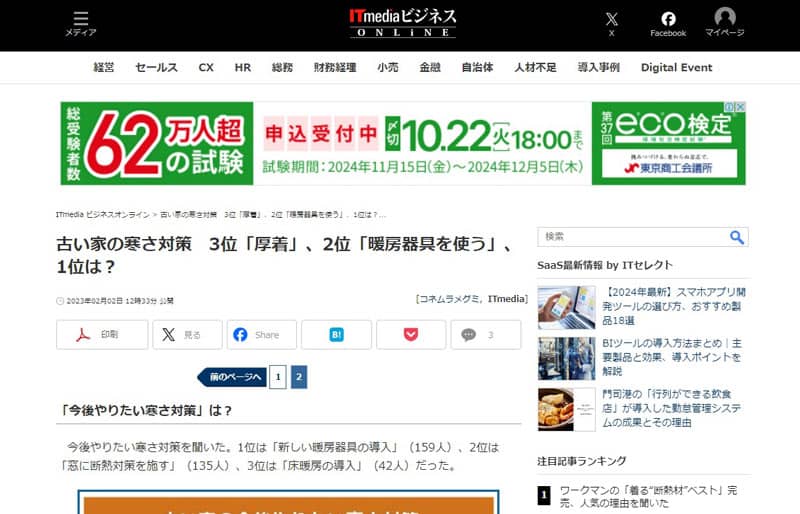Close the ad with the X button

coord(741,107)
